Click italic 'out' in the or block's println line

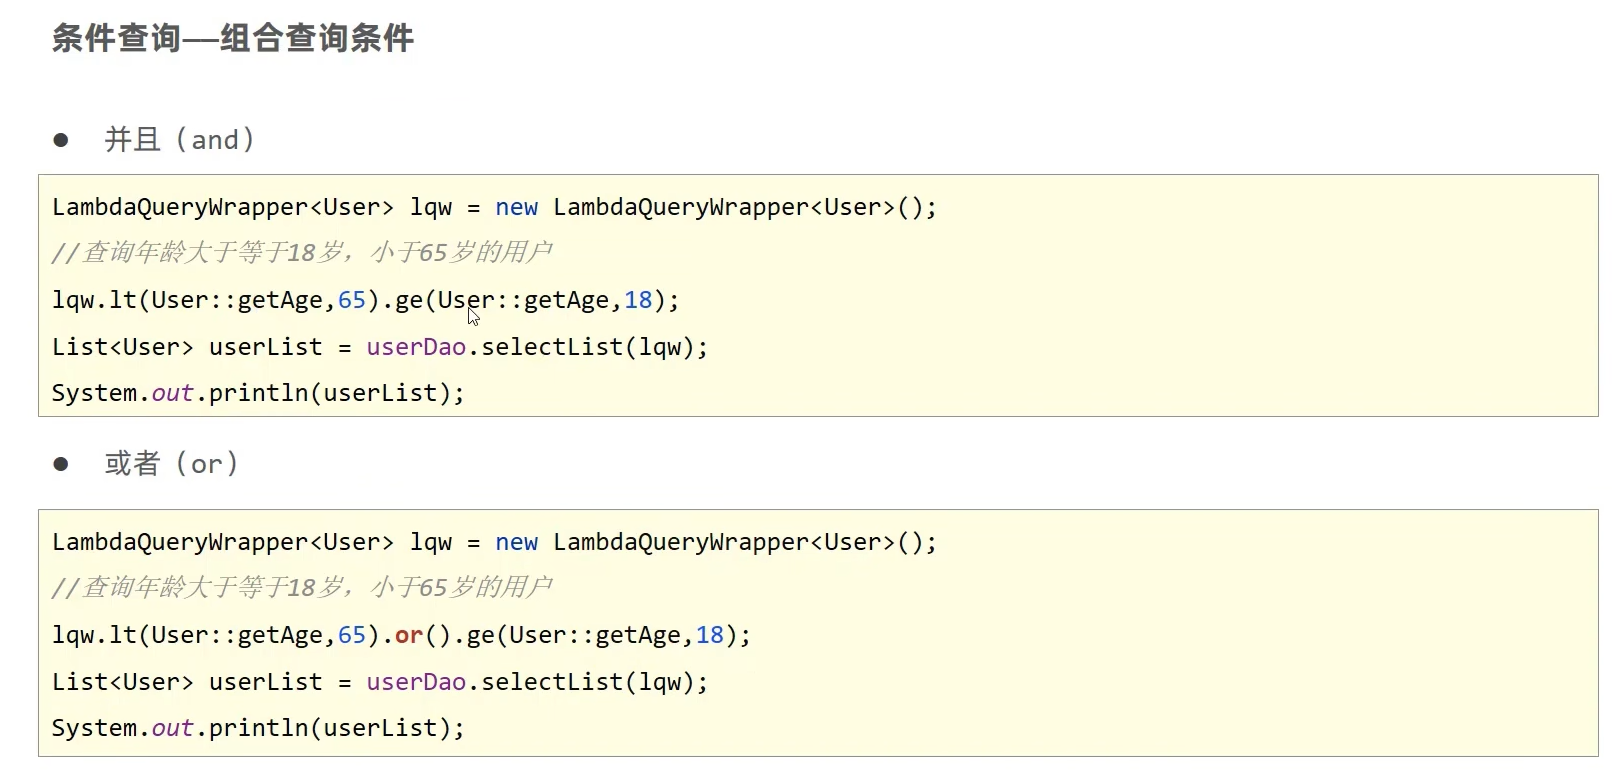172,729
